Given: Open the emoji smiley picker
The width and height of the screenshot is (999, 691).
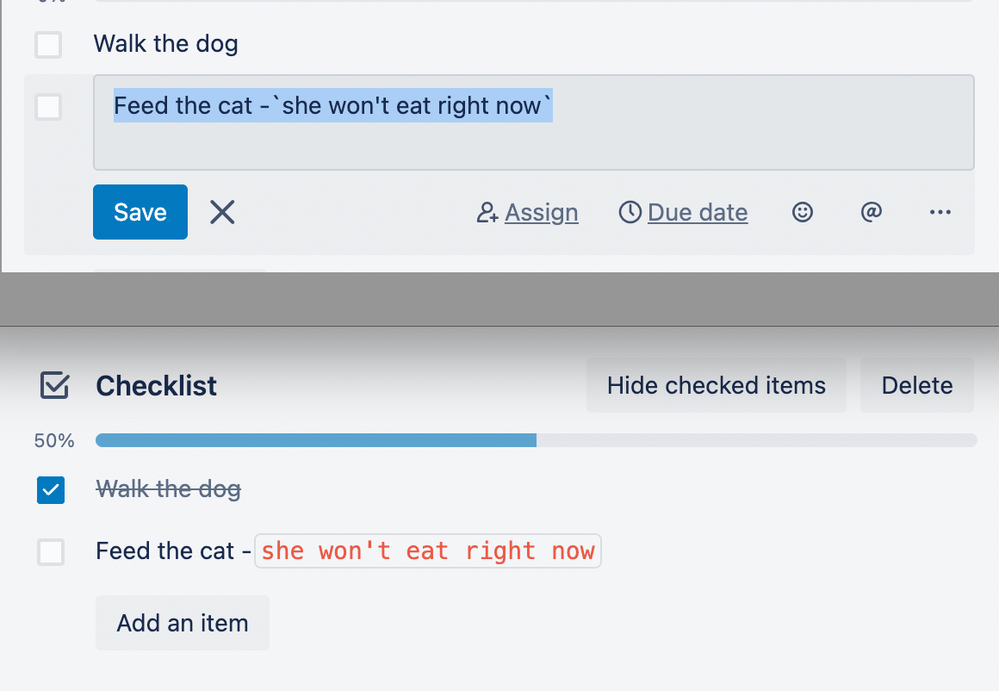Looking at the screenshot, I should [x=802, y=212].
